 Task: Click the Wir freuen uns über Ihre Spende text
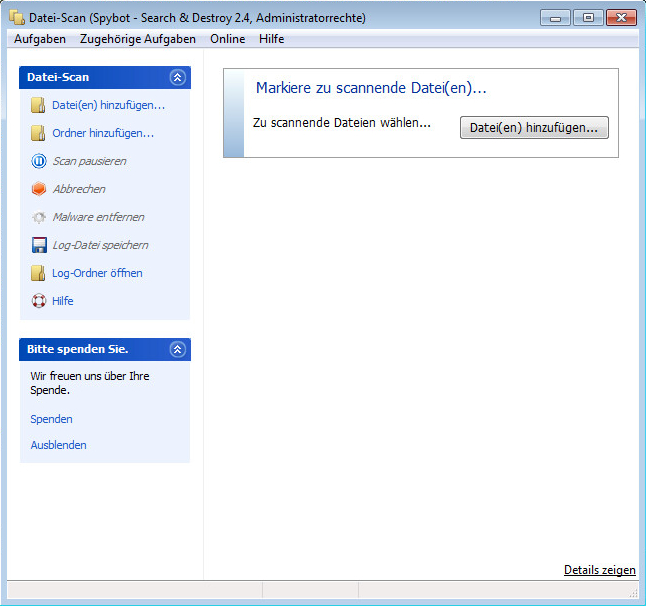pyautogui.click(x=90, y=383)
